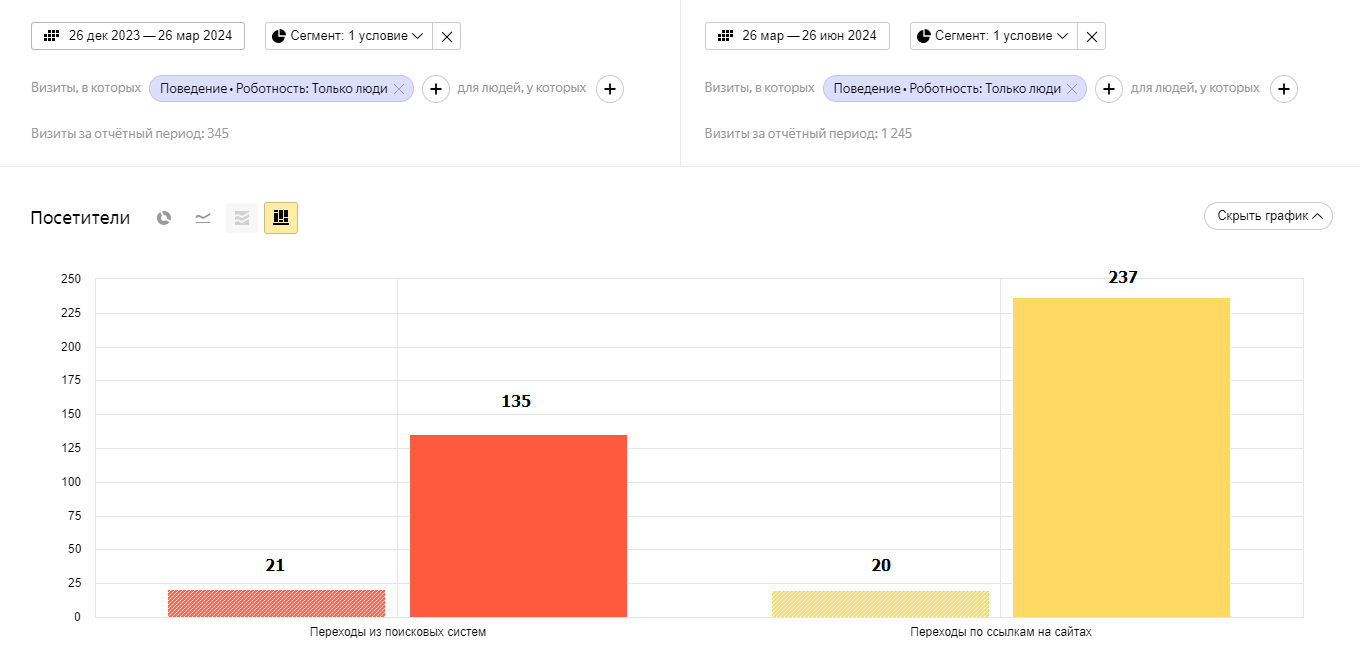
Task: Open the left 'Сегмент: 1 условие' dropdown
Action: point(349,36)
